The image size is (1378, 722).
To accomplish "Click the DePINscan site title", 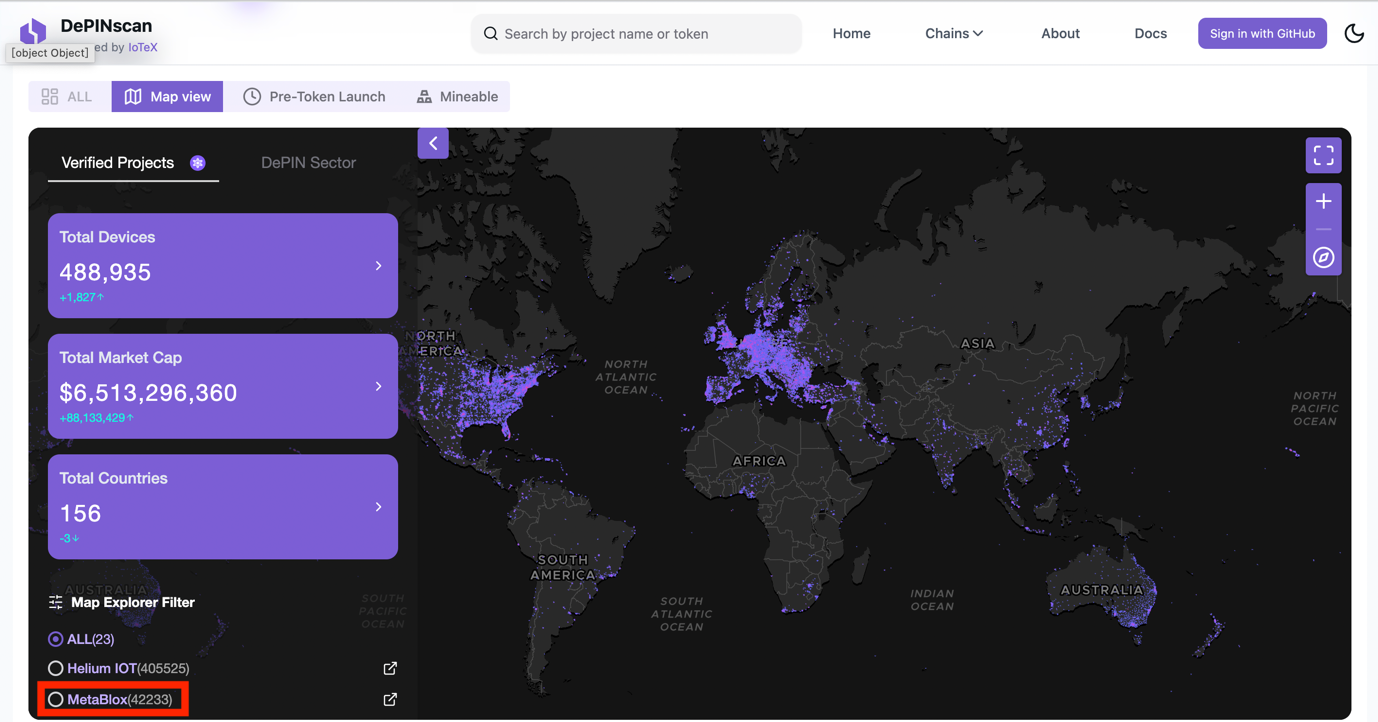I will click(106, 26).
